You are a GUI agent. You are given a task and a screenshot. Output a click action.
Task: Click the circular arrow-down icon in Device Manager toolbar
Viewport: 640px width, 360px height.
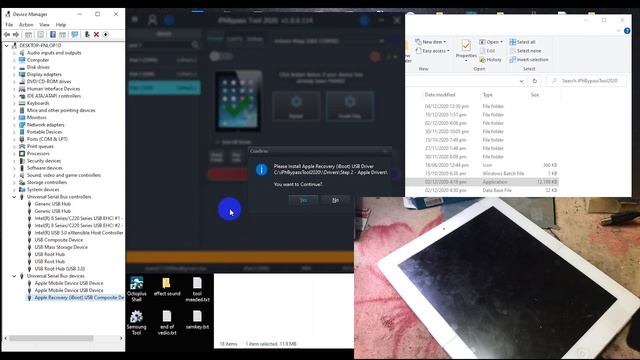(106, 35)
